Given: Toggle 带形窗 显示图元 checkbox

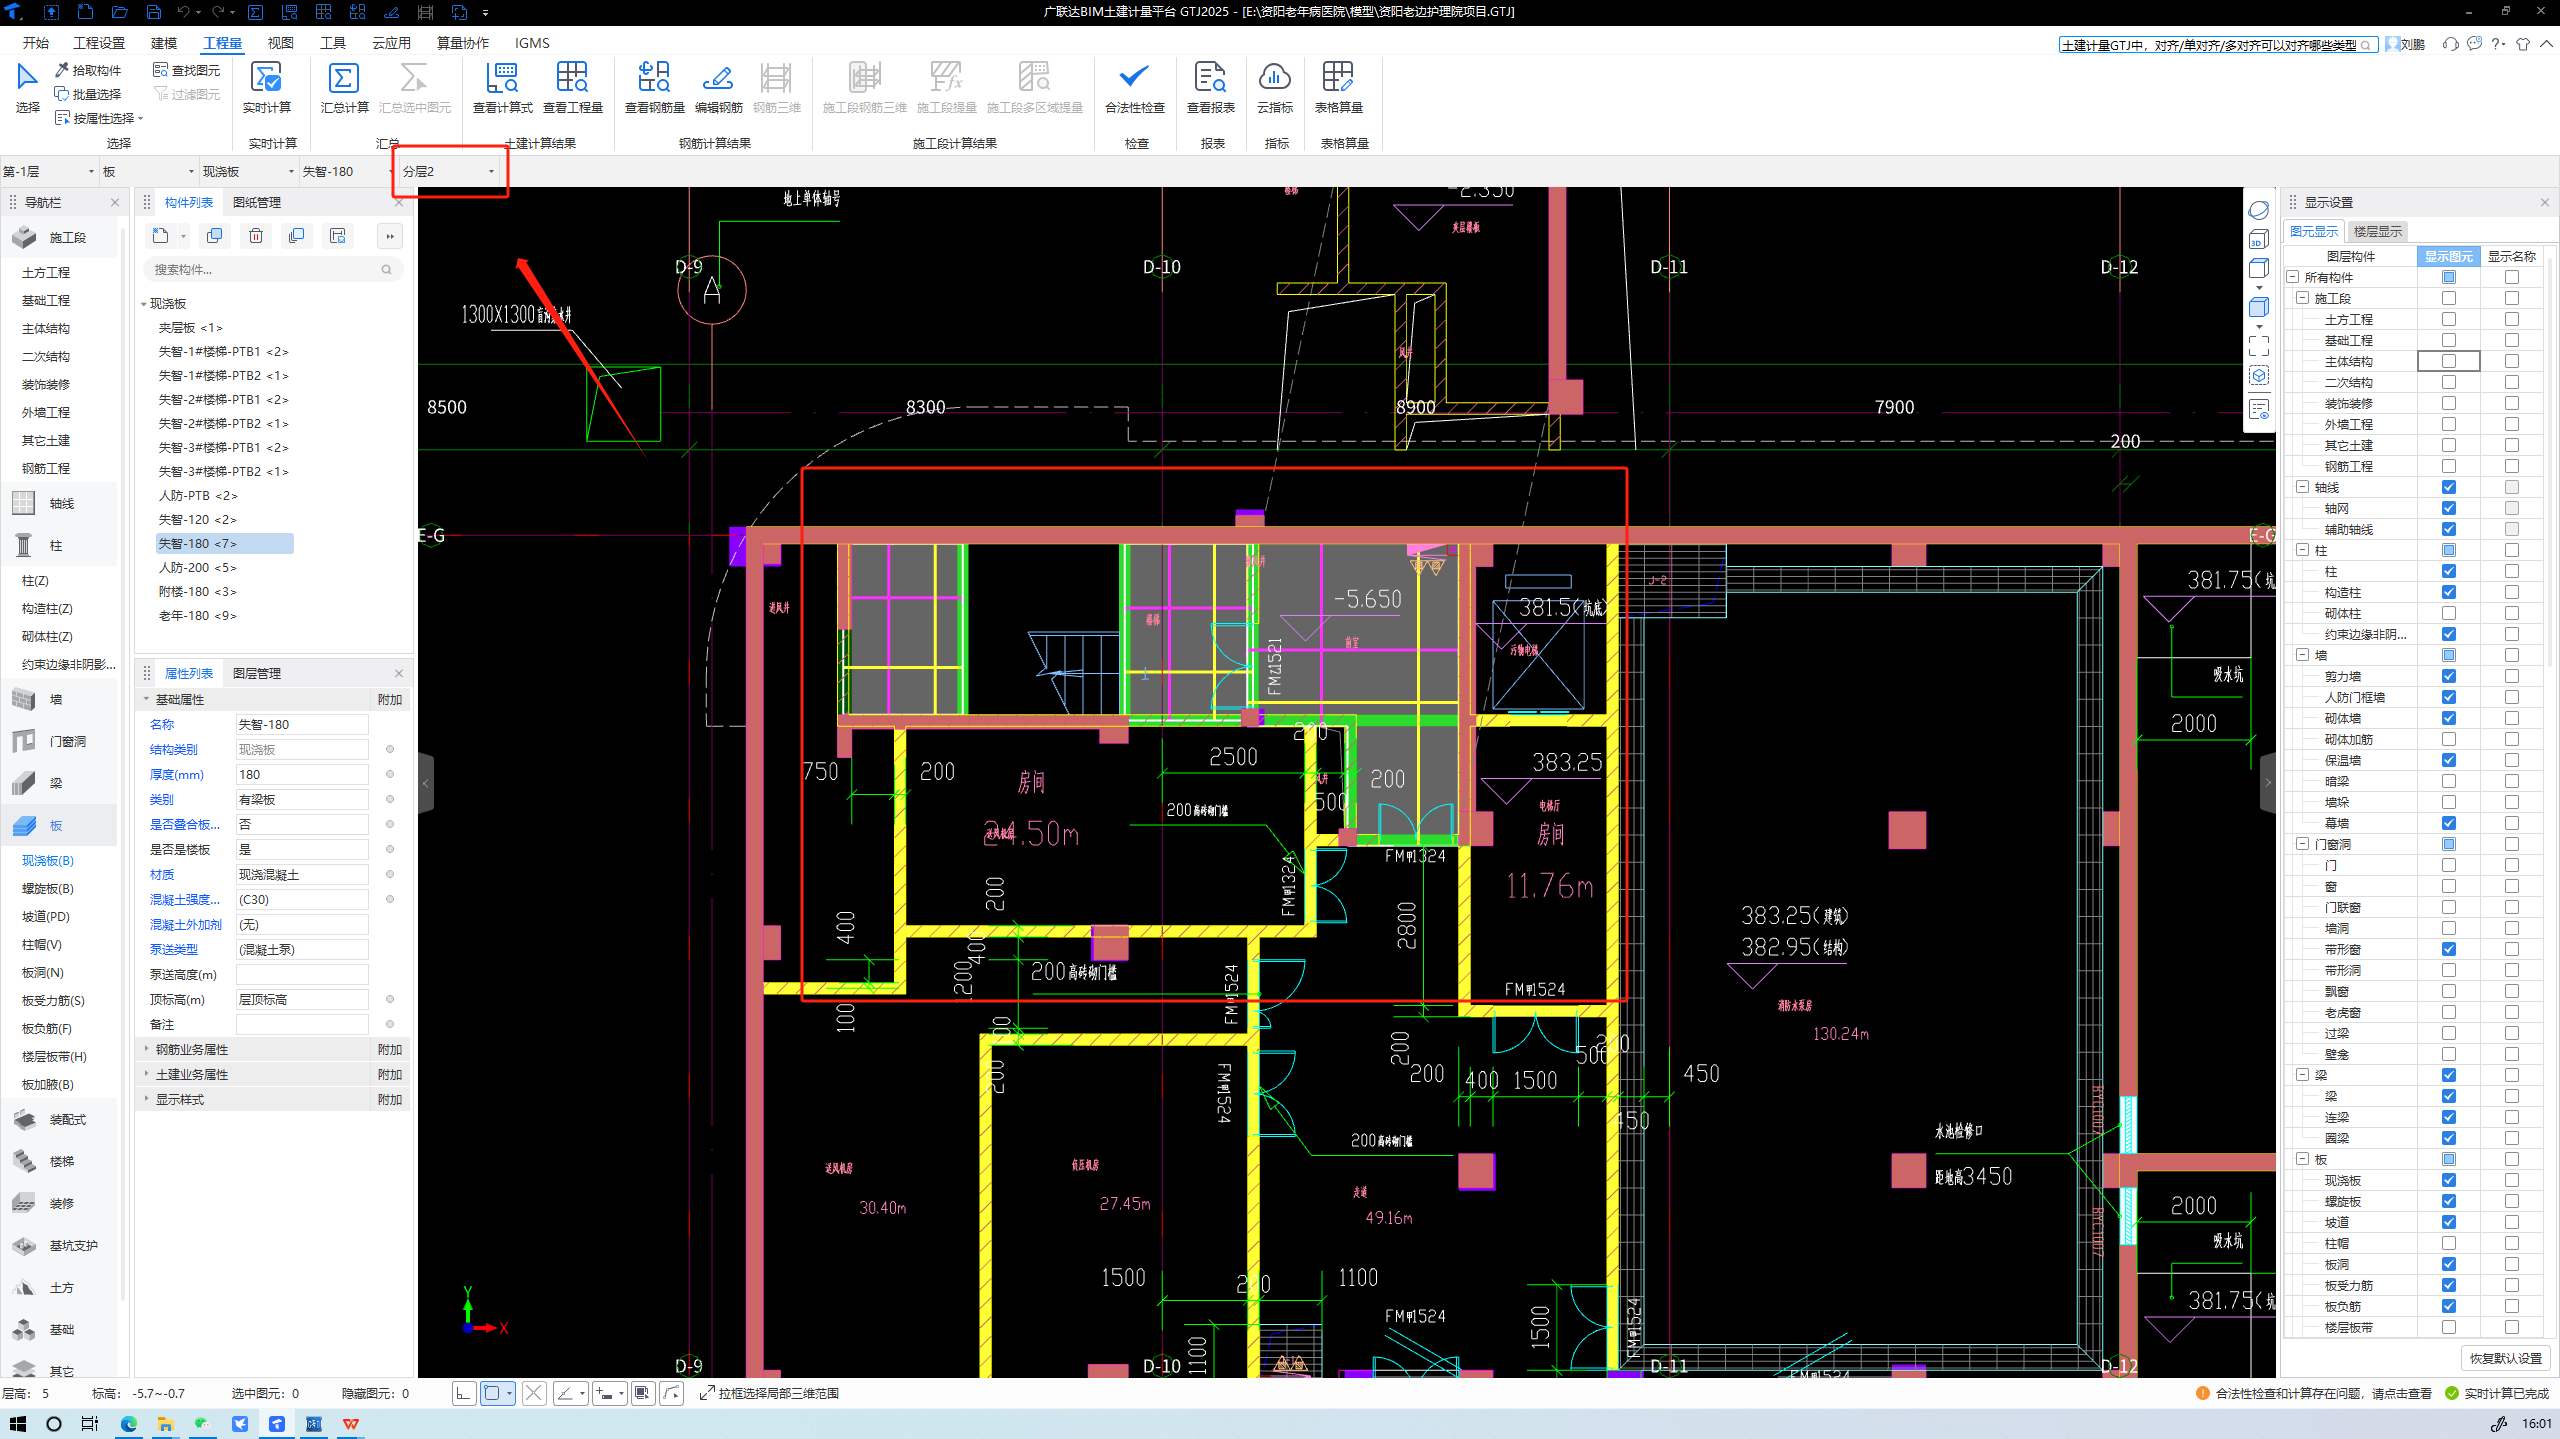Looking at the screenshot, I should pyautogui.click(x=2449, y=950).
